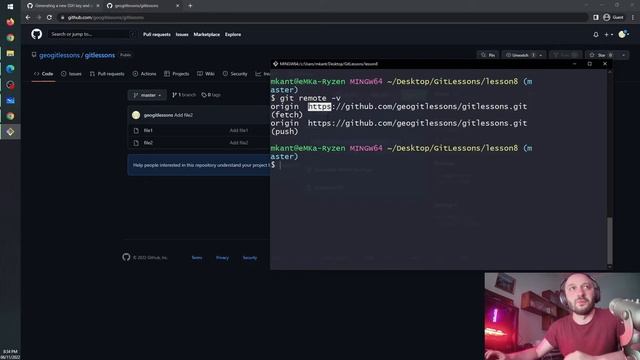
Task: Click the Star button
Action: [602, 55]
